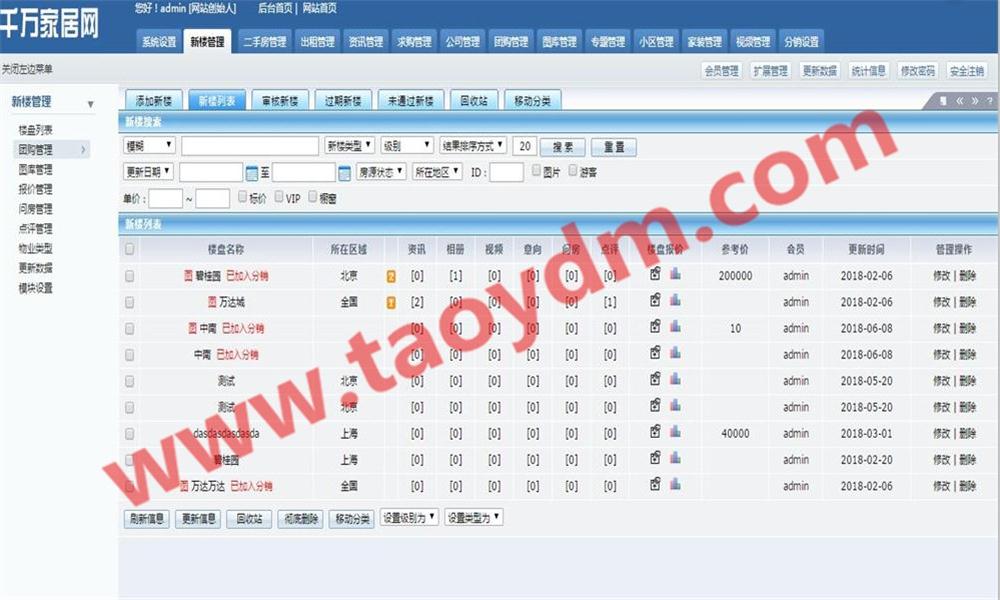Open price edit icon in 中南 row priced 10
The height and width of the screenshot is (600, 1000).
point(655,326)
